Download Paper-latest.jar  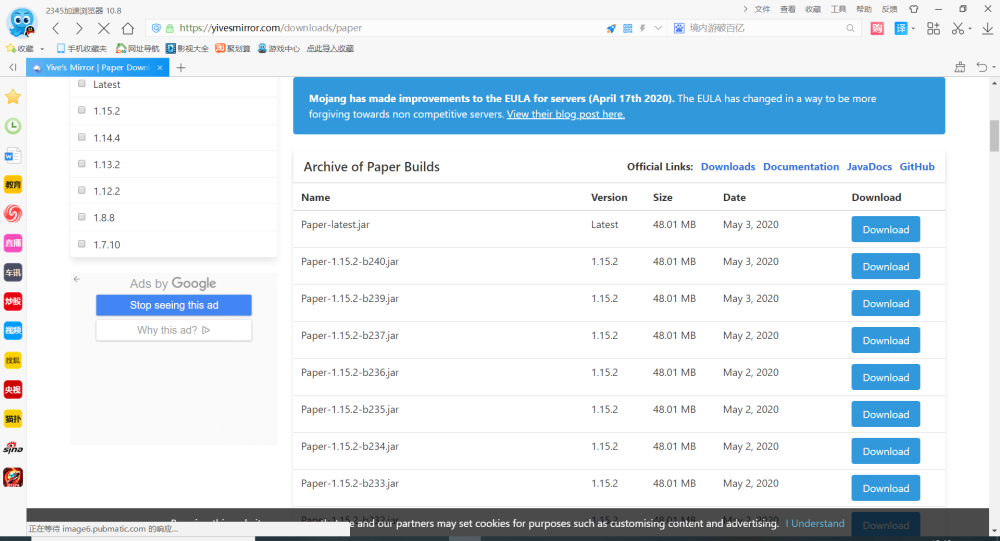[x=885, y=230]
